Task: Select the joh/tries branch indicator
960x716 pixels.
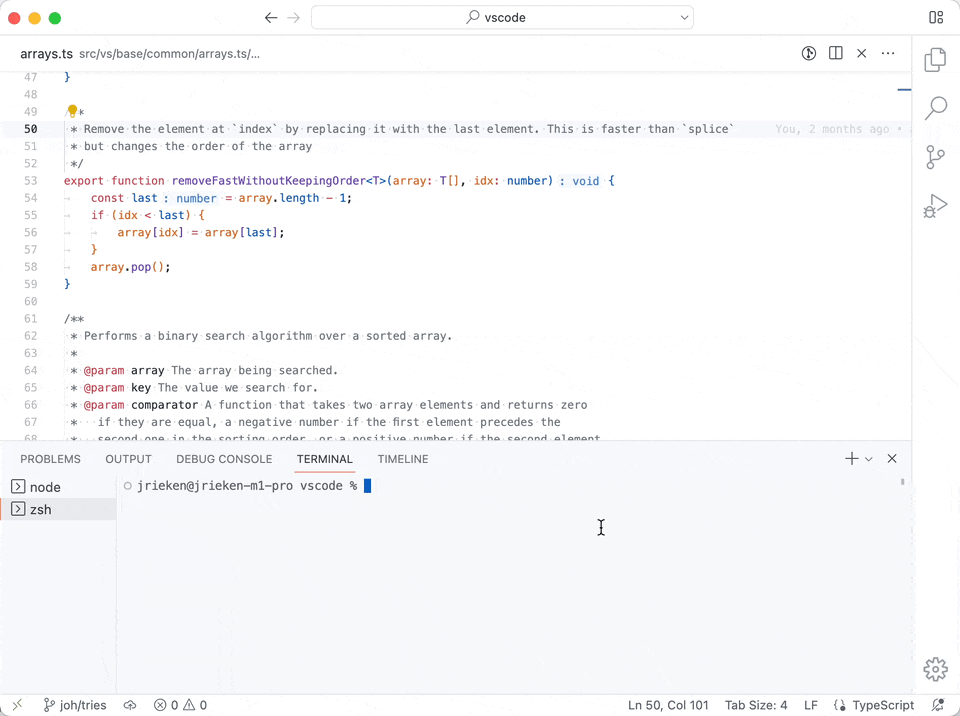Action: click(x=75, y=705)
